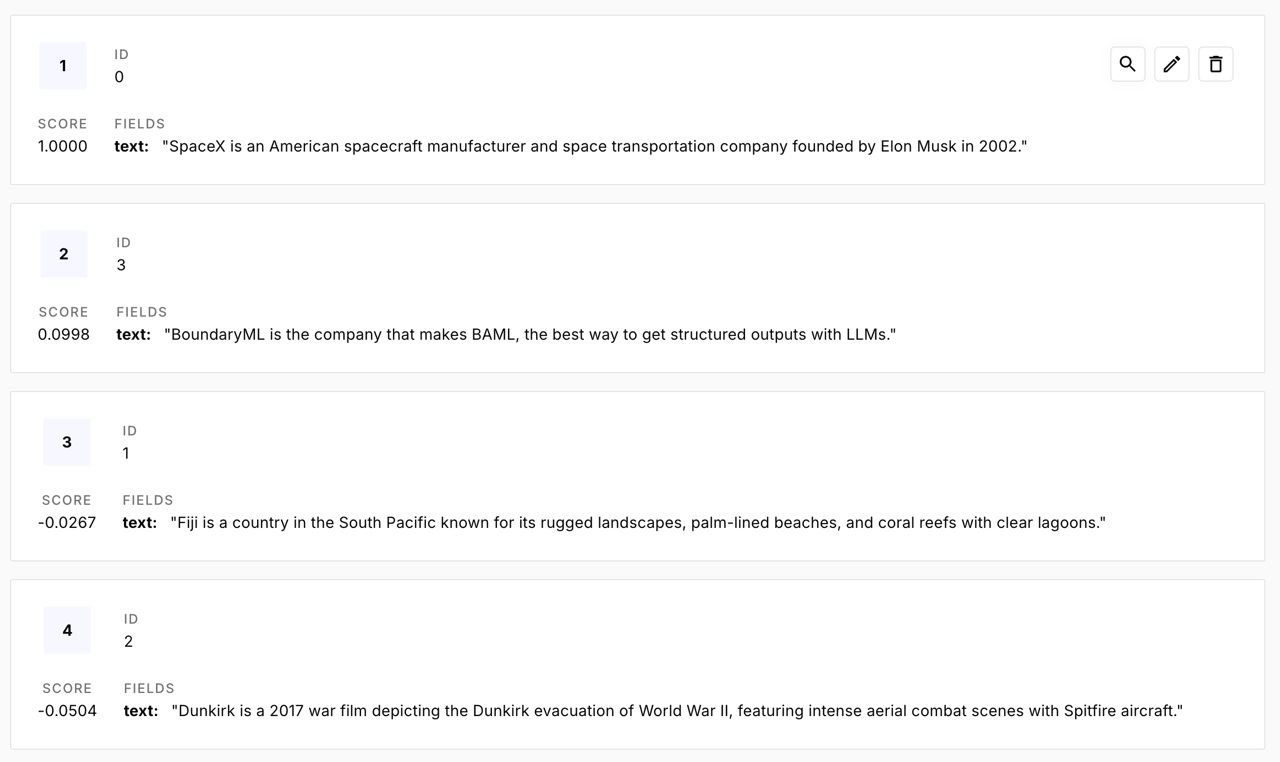Viewport: 1280px width, 762px height.
Task: Click the pencil edit icon on result 1
Action: point(1172,64)
